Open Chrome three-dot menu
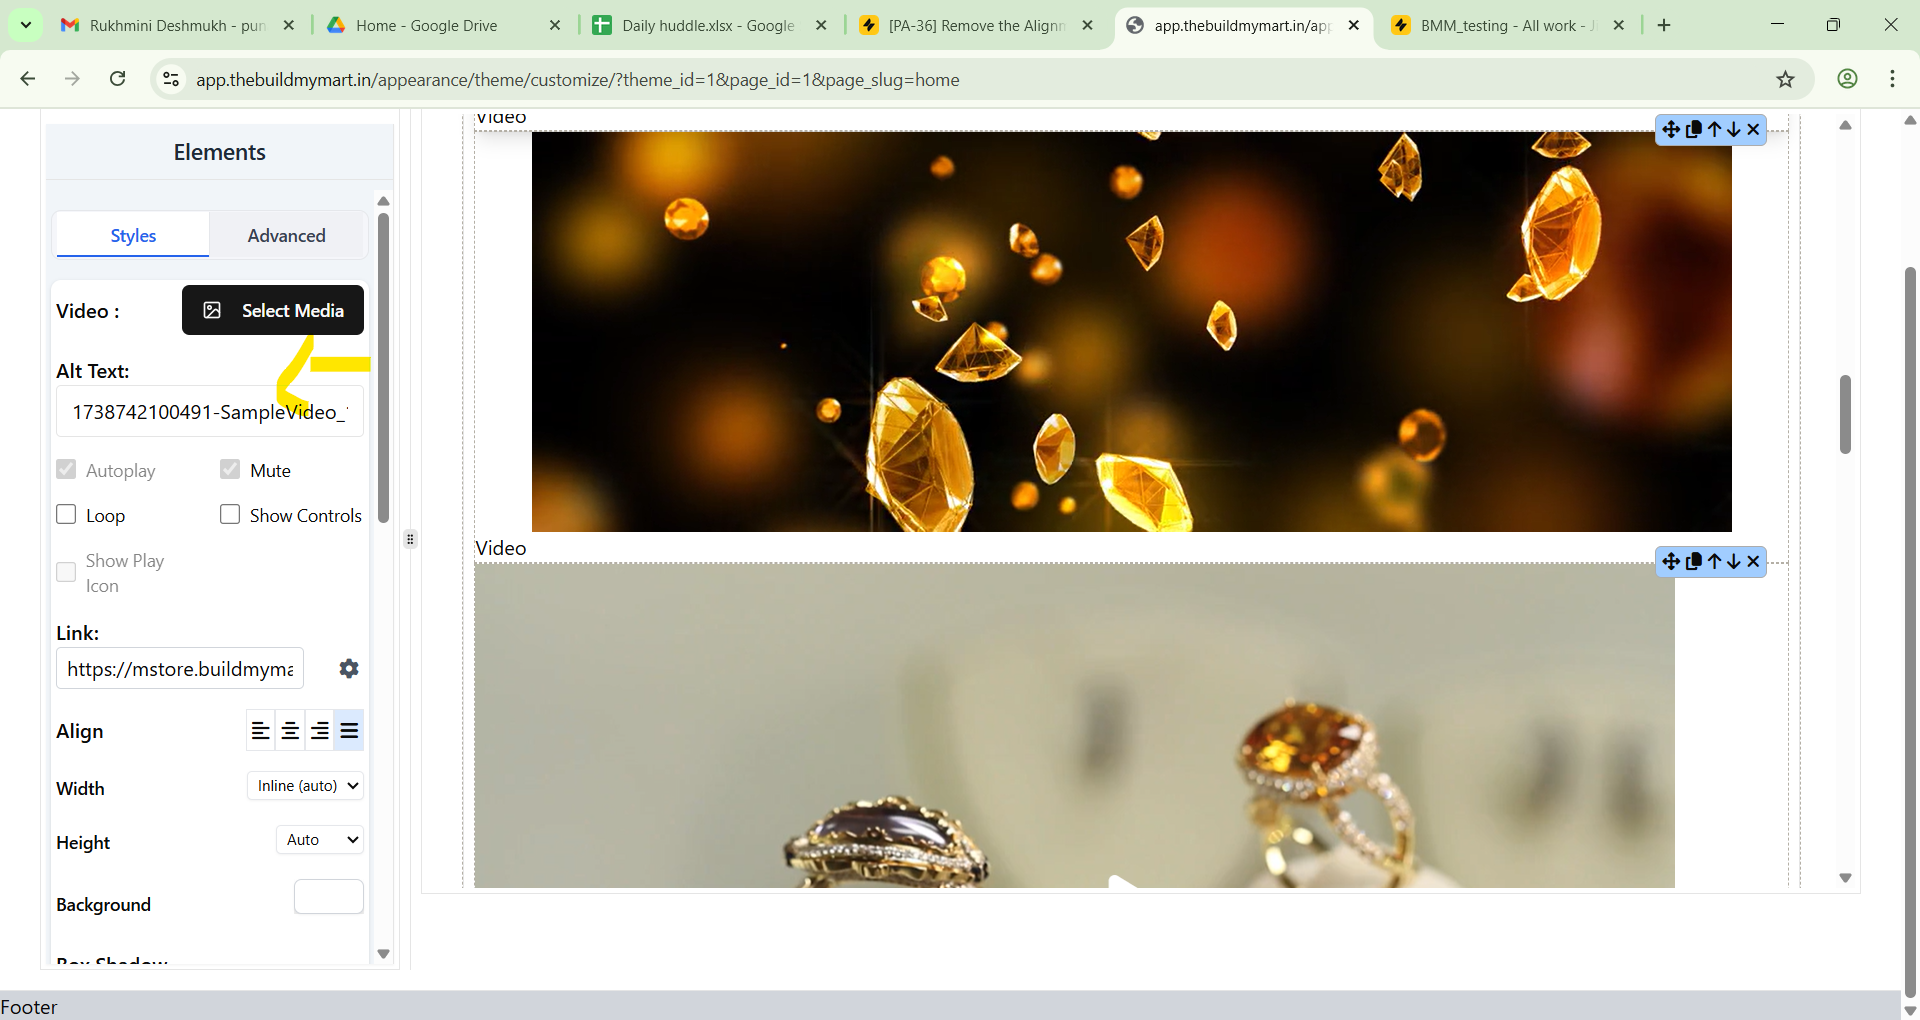Viewport: 1920px width, 1020px height. [x=1892, y=79]
